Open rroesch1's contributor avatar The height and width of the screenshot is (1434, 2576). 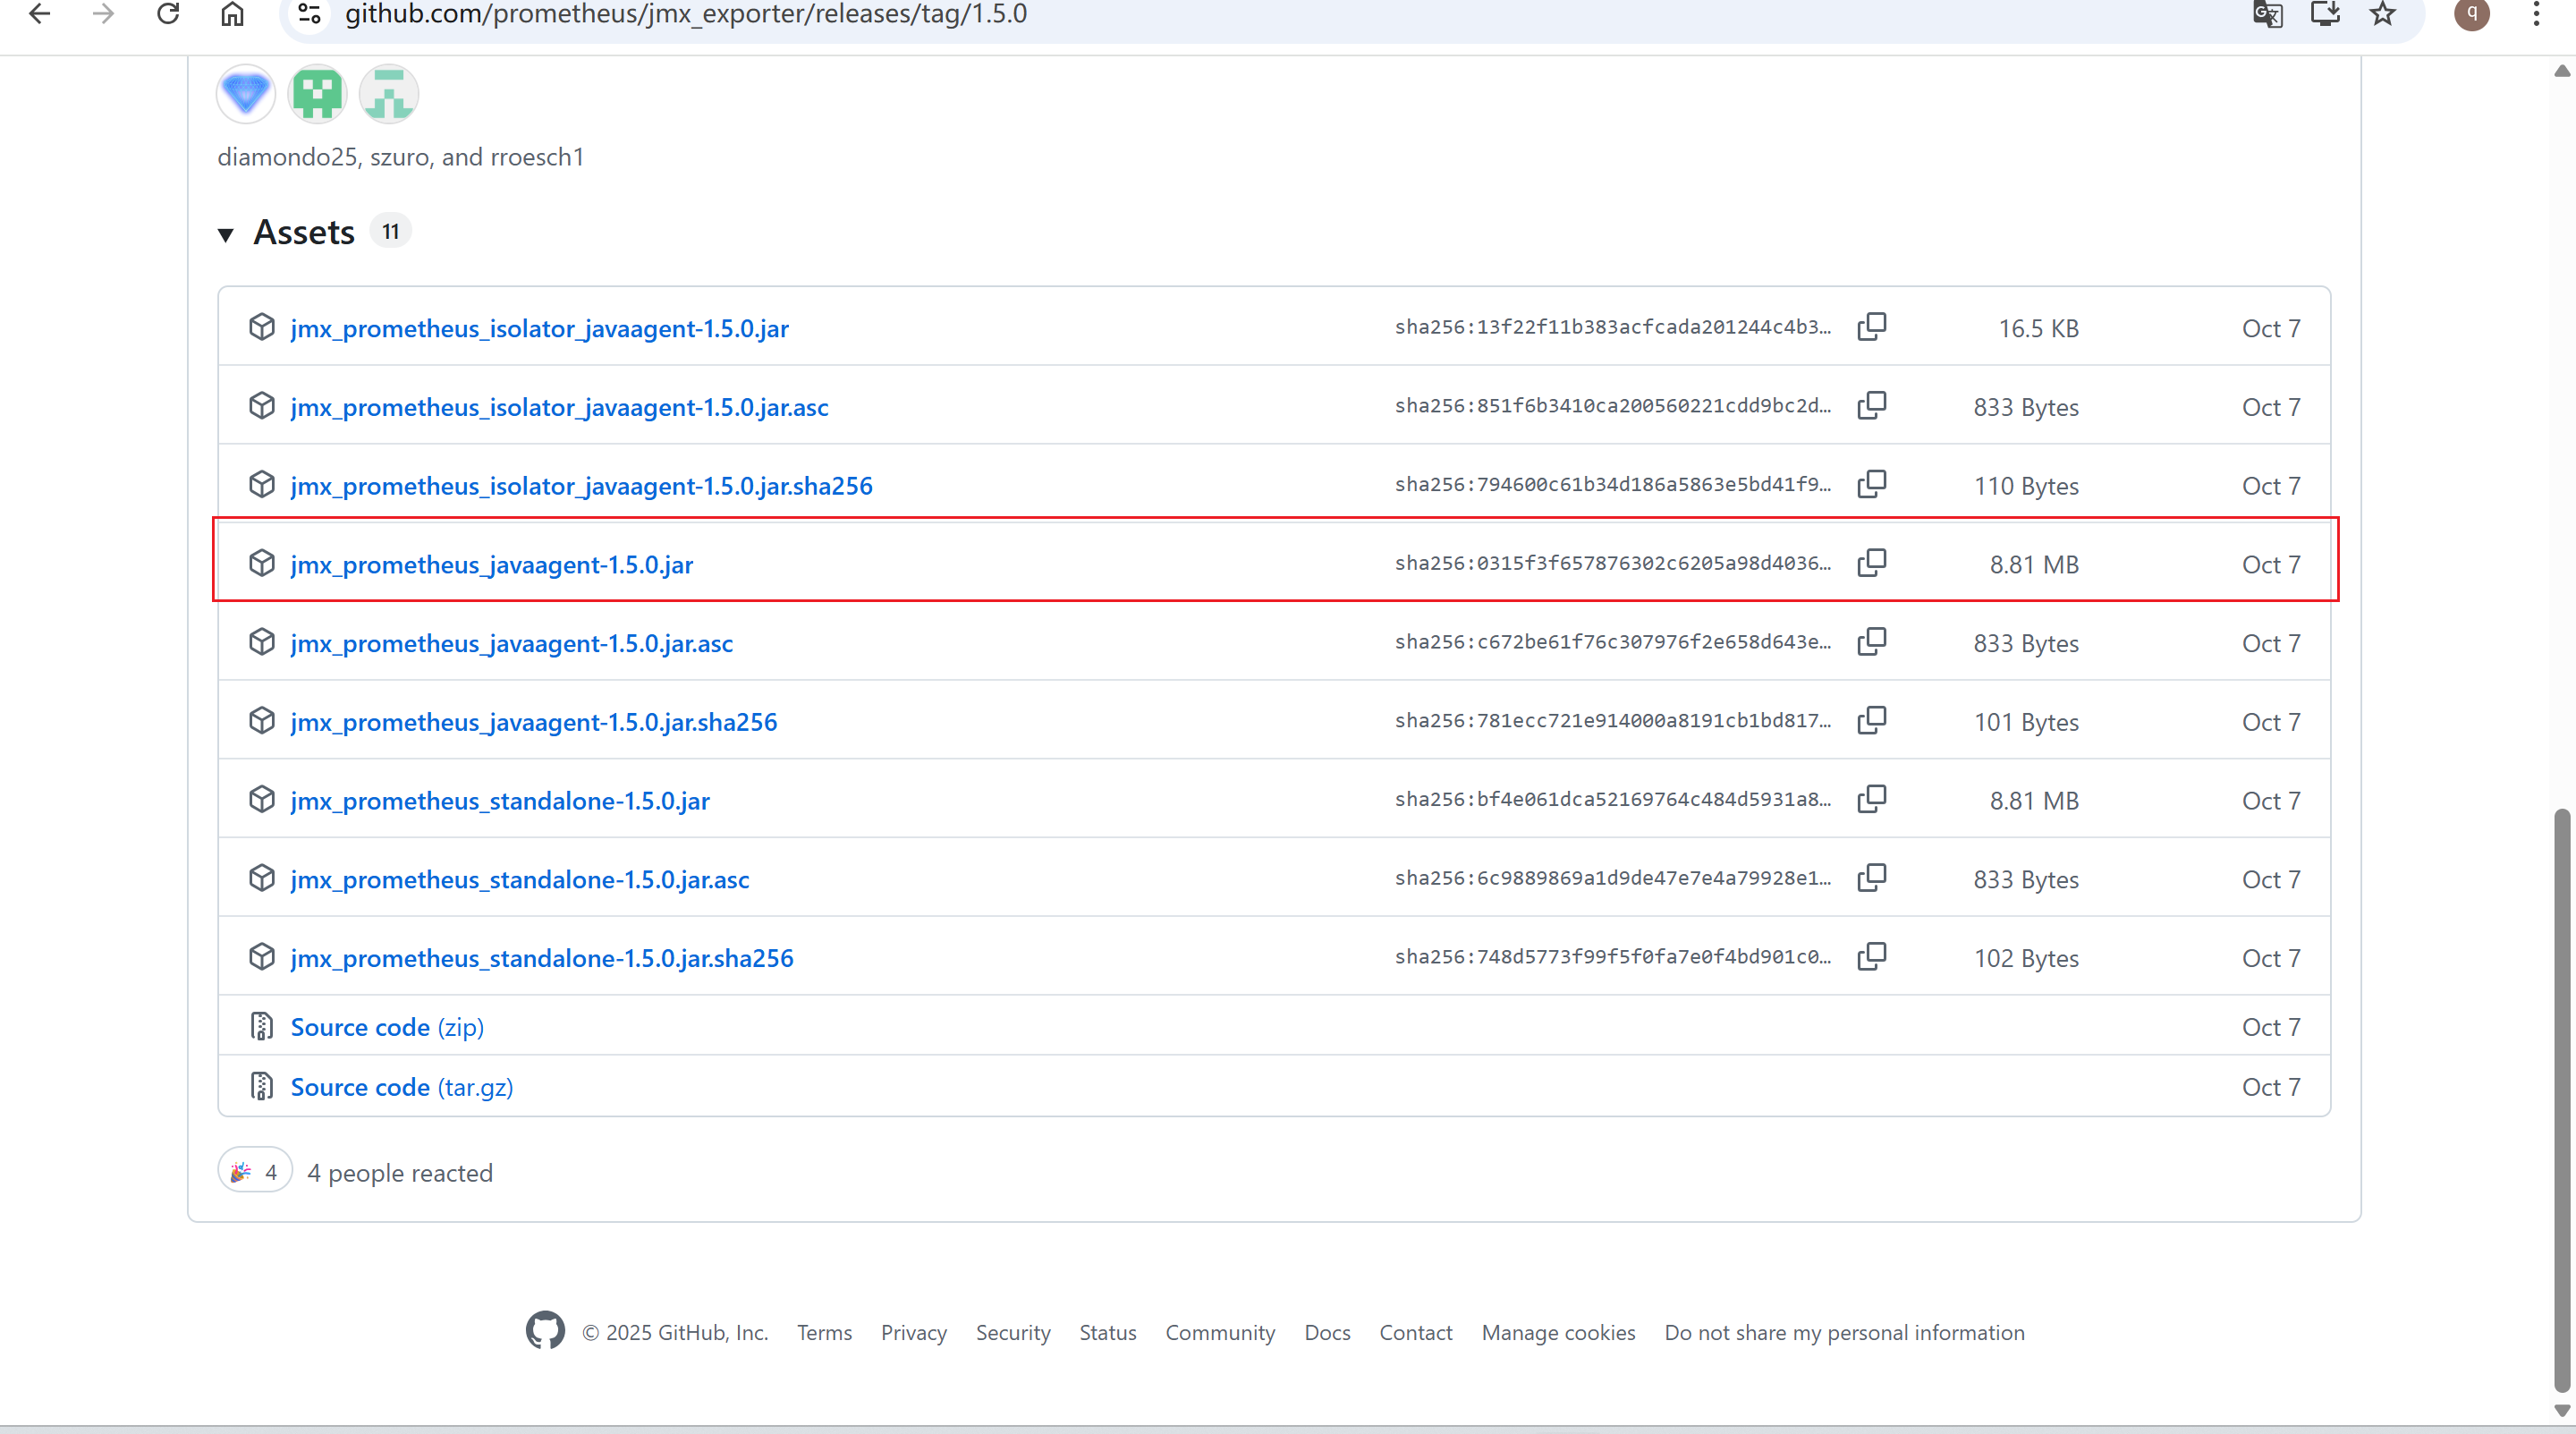389,94
